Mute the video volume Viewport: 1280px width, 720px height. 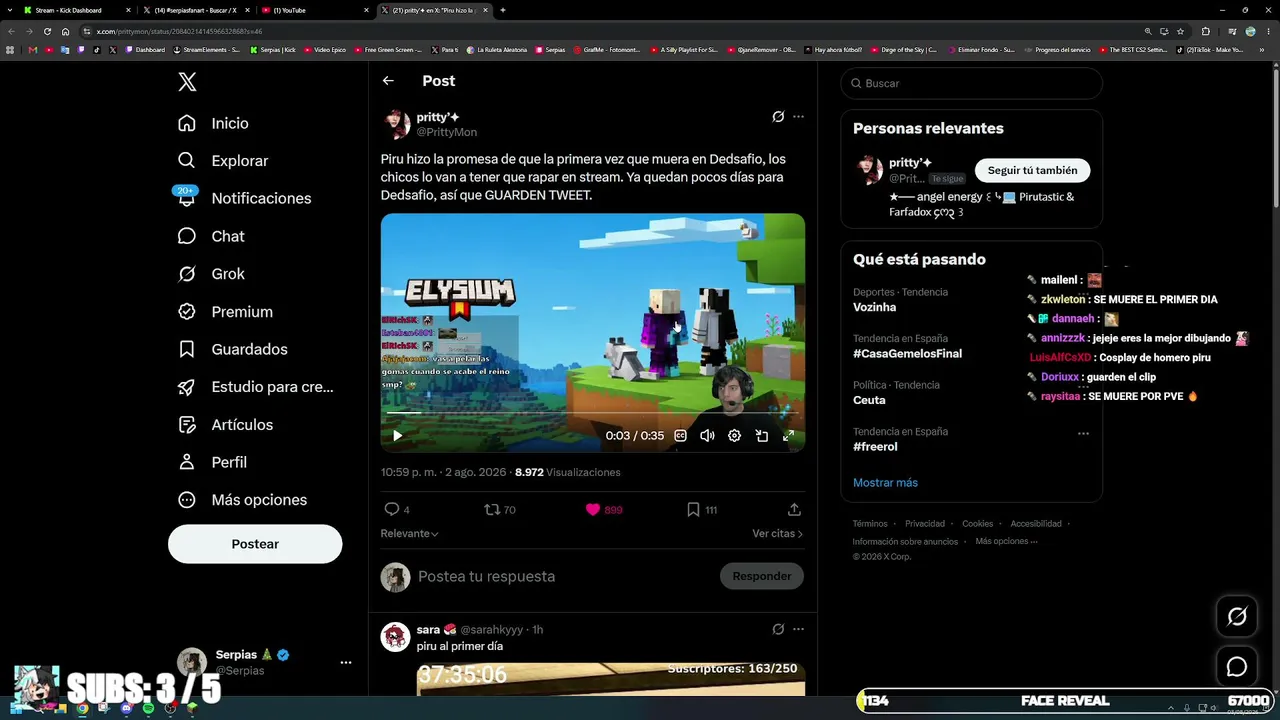[707, 436]
